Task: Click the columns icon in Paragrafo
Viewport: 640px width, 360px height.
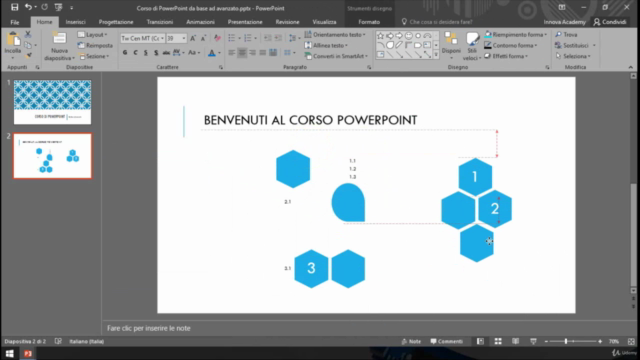Action: pos(287,53)
